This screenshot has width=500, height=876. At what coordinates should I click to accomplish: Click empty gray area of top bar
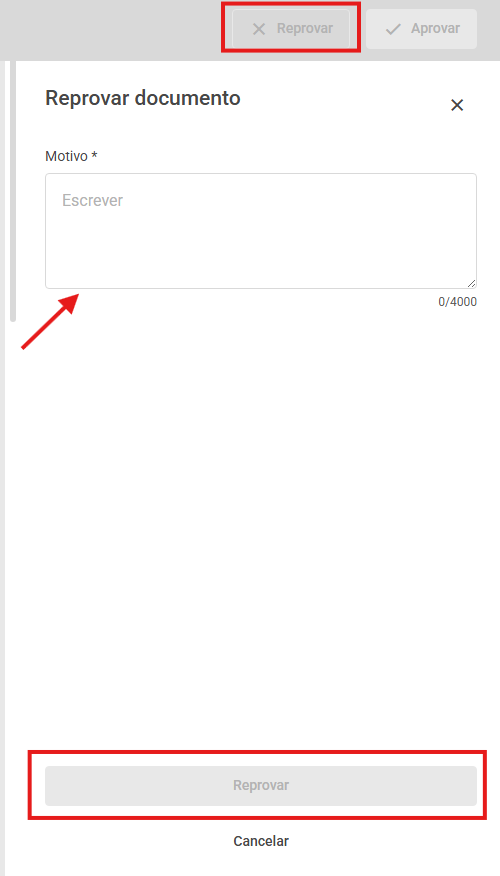tap(112, 29)
